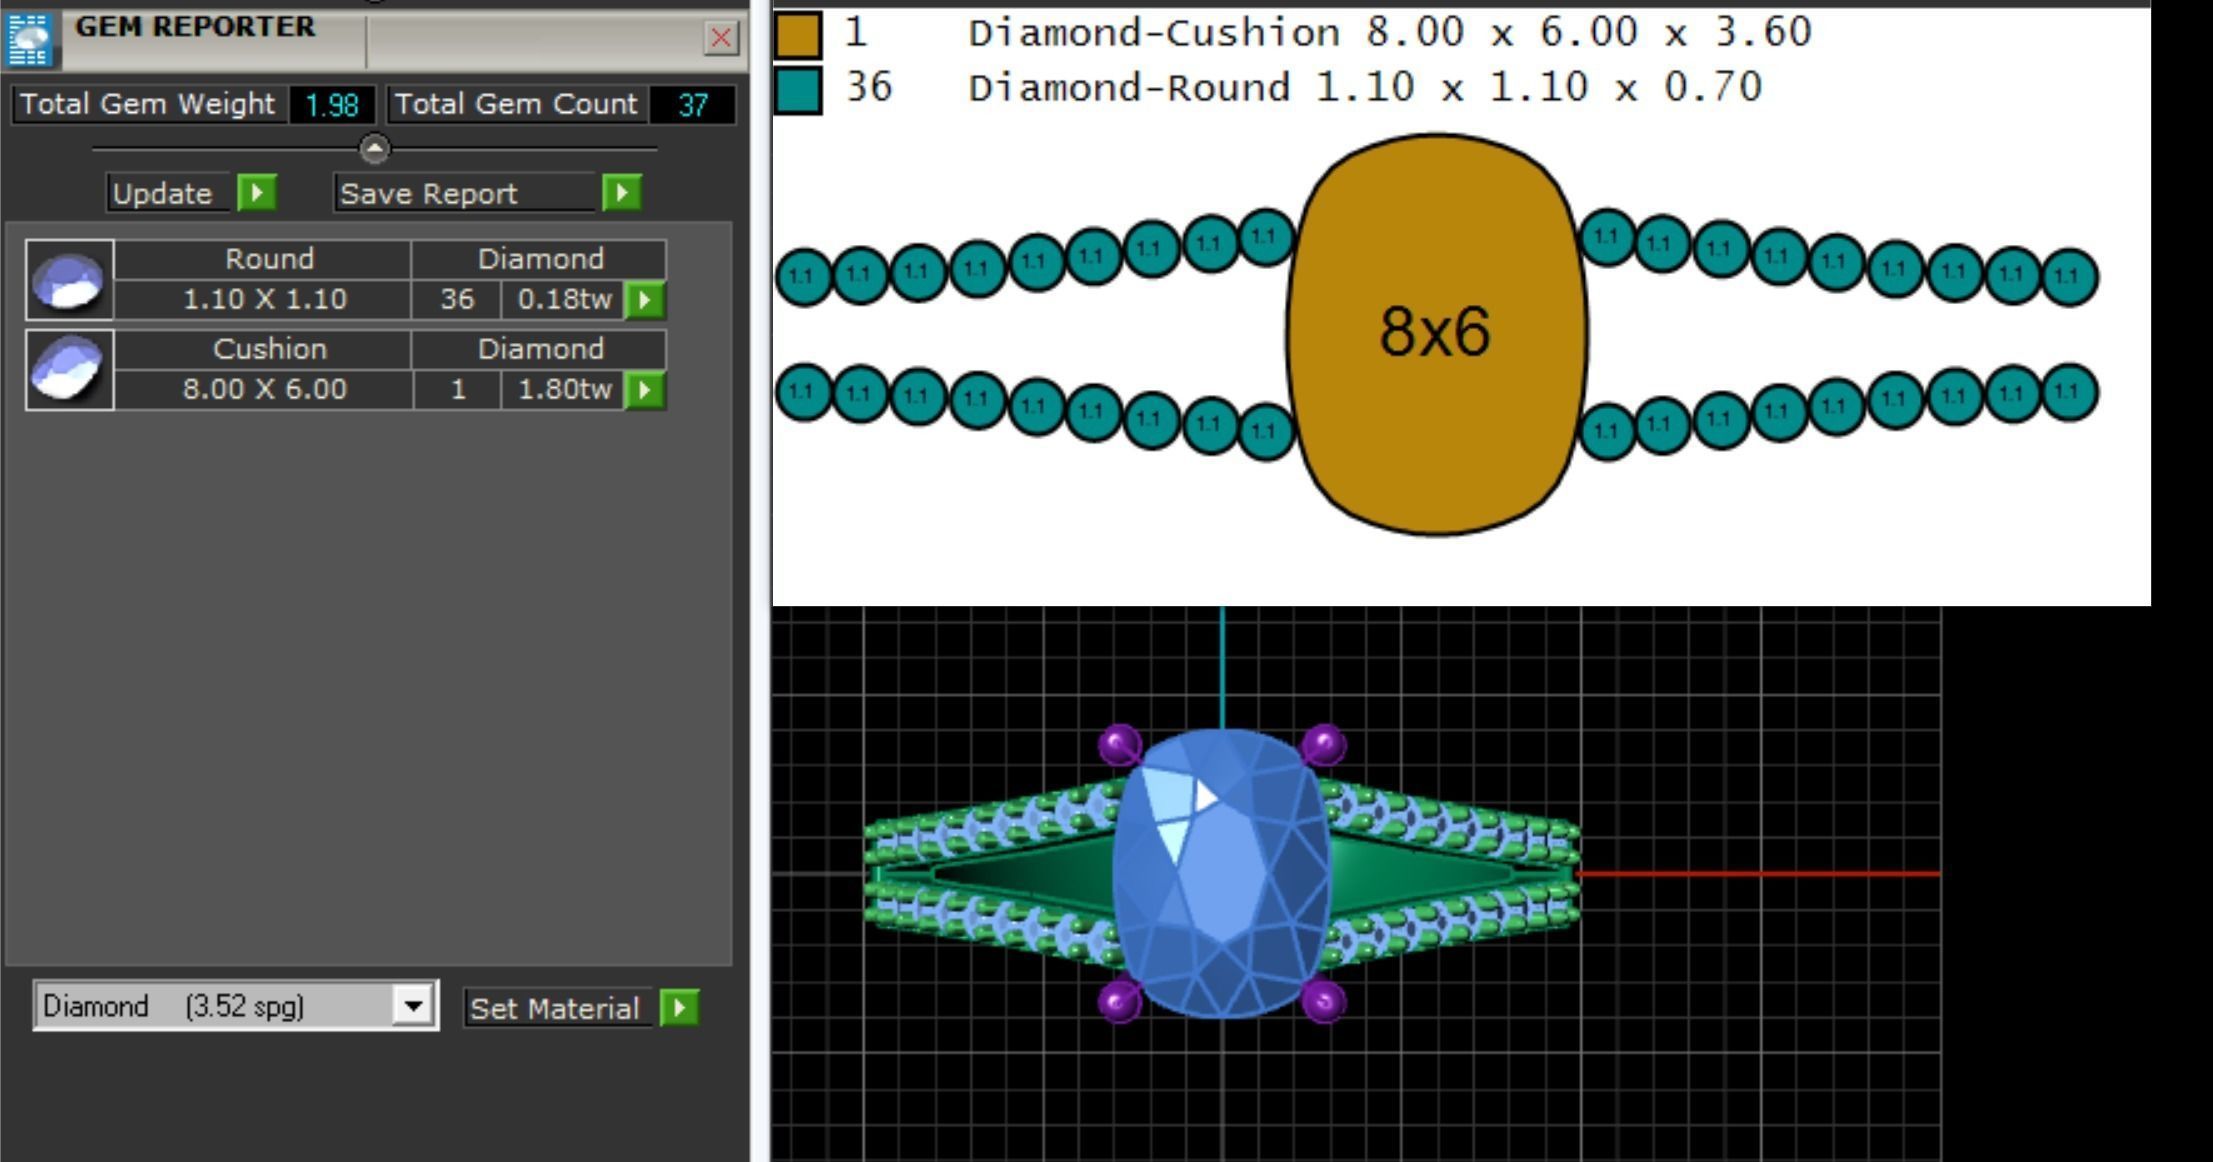Click the quantity cell showing 36
Image resolution: width=2213 pixels, height=1162 pixels.
457,299
